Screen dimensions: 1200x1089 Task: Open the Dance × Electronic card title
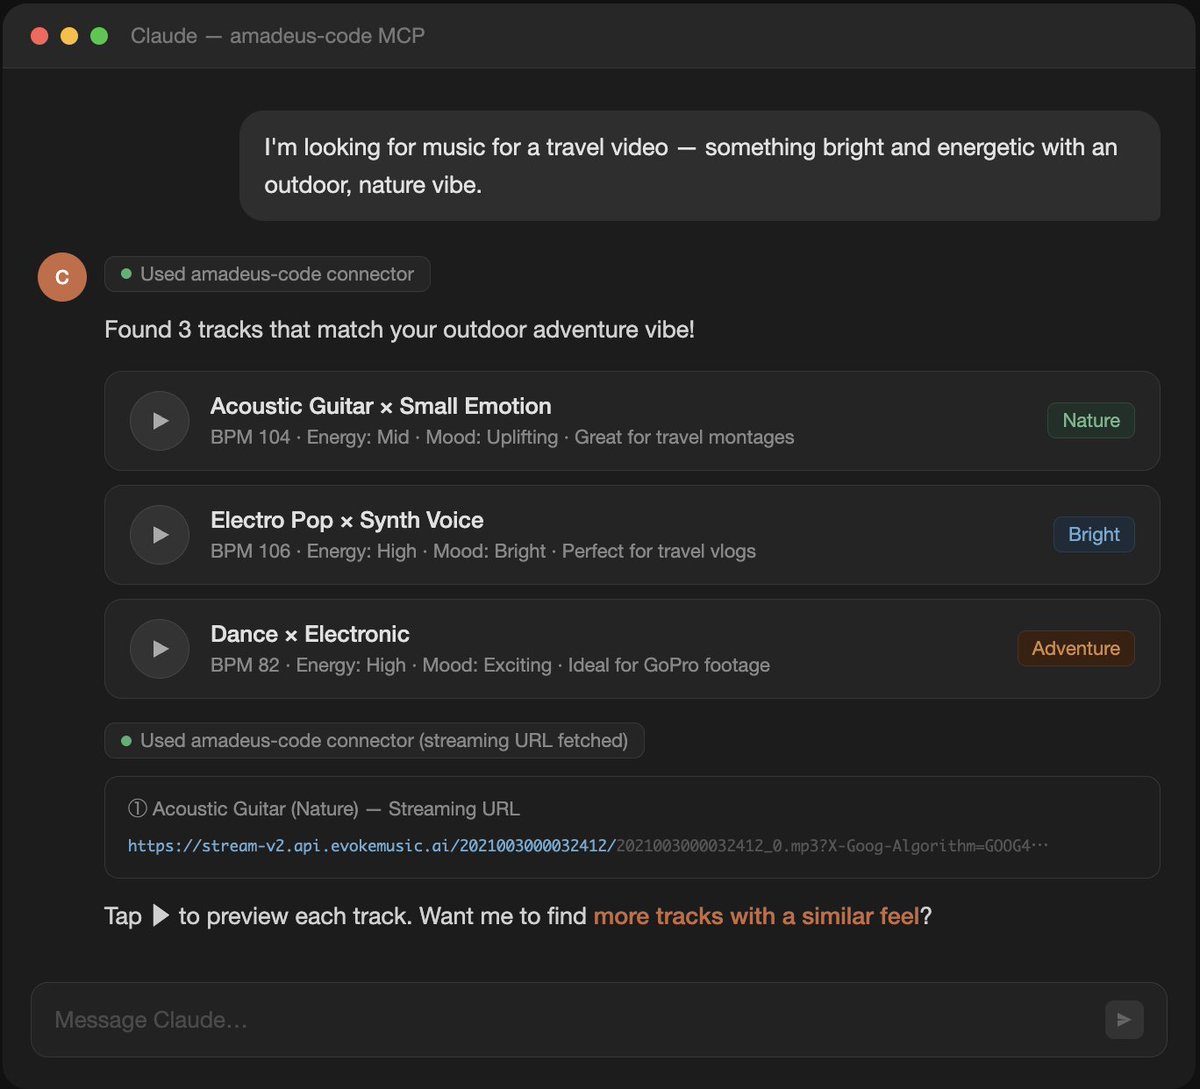point(310,634)
